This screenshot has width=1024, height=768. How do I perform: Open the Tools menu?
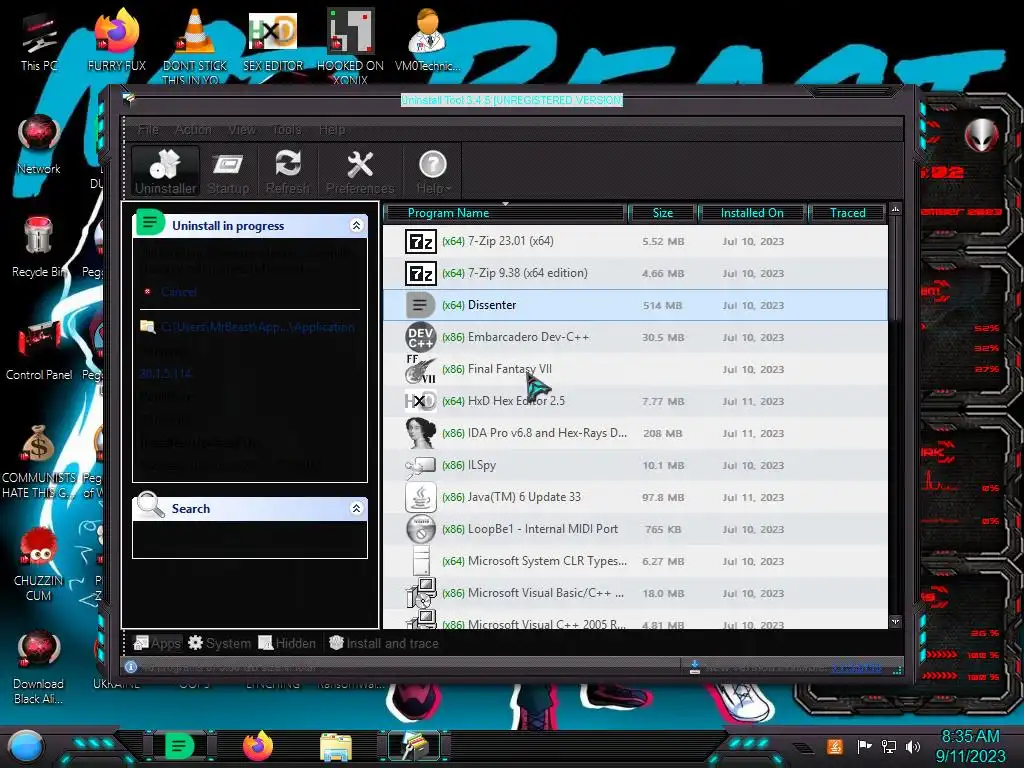(287, 129)
